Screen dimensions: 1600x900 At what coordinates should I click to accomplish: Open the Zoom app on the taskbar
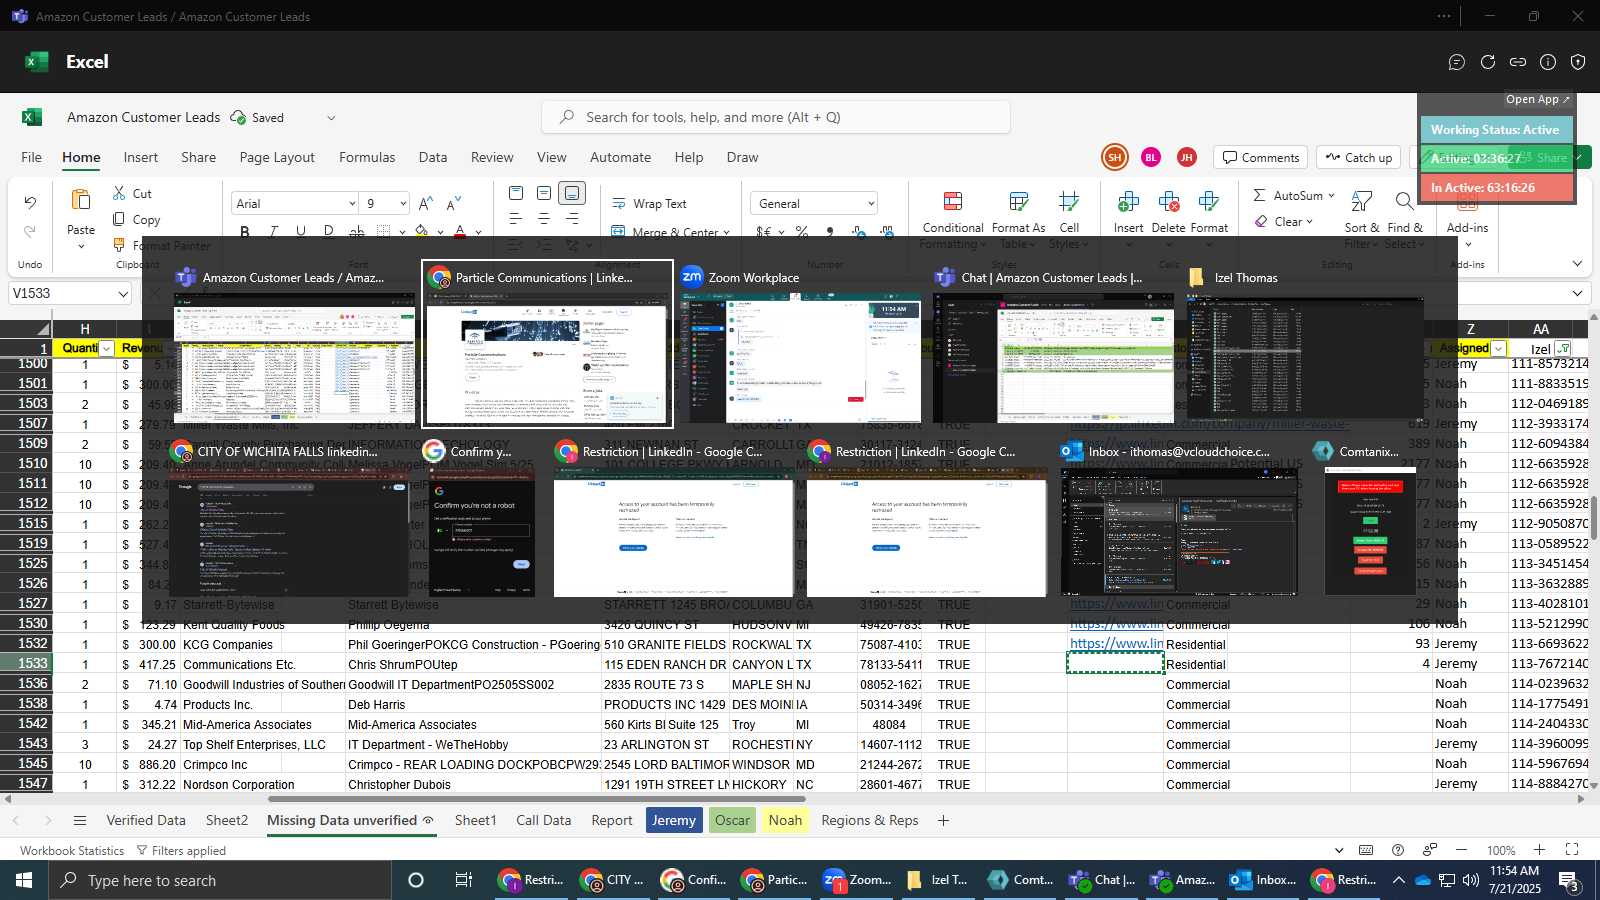tap(856, 880)
